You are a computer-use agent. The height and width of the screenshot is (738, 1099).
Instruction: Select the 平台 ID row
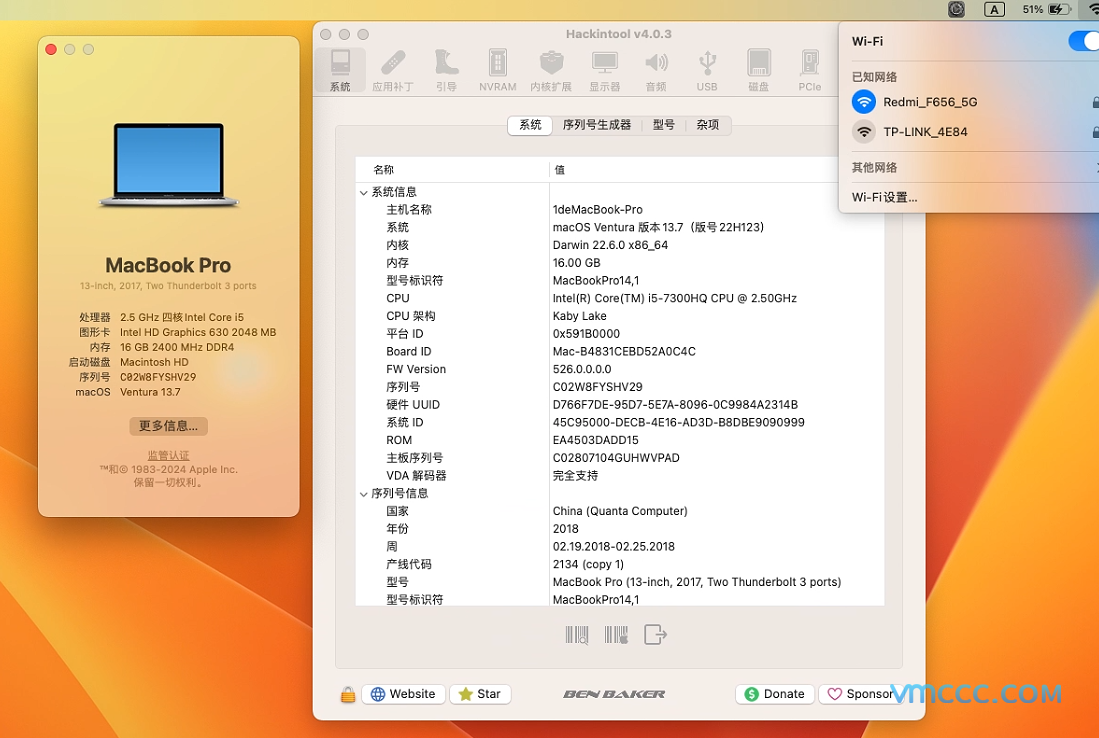click(x=620, y=334)
